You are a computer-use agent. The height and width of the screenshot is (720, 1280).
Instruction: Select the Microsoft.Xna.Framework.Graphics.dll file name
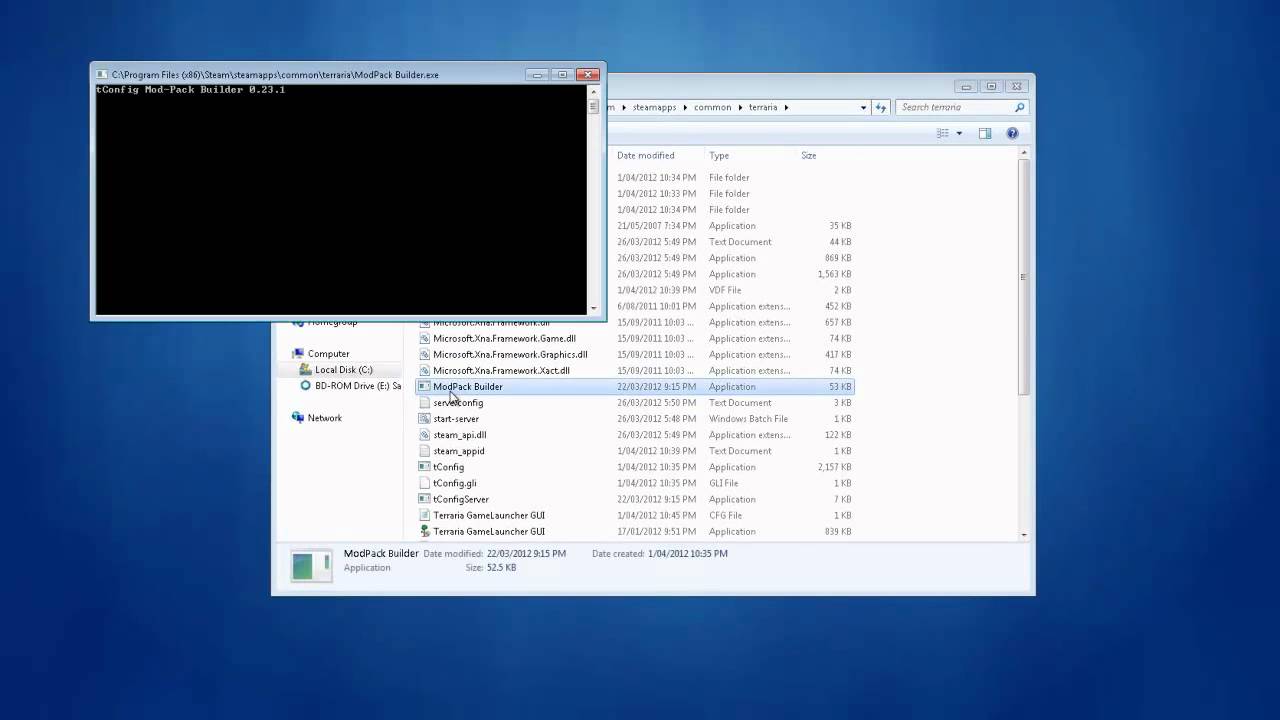pos(510,355)
